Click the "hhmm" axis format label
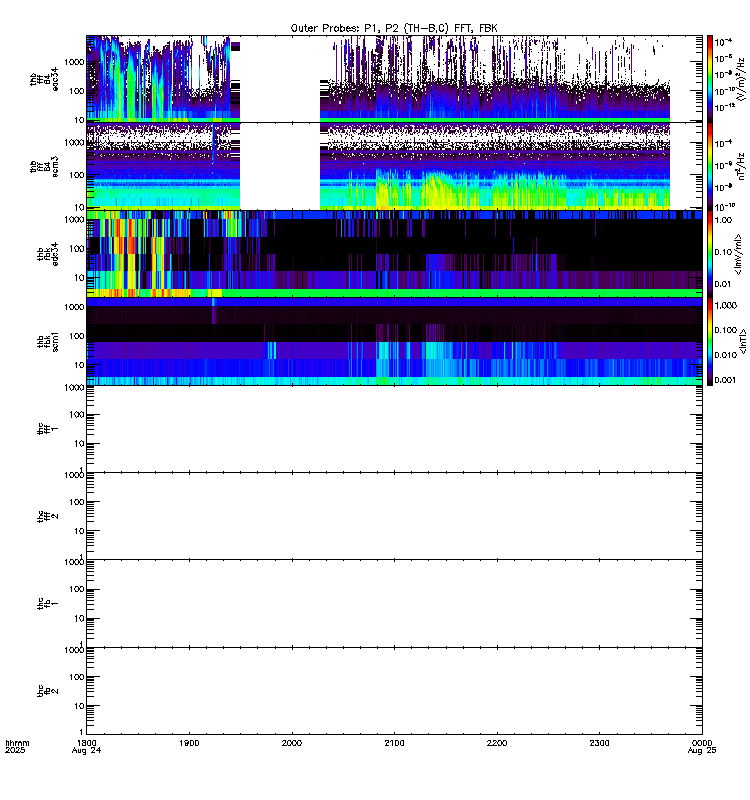The width and height of the screenshot is (750, 800). click(17, 743)
